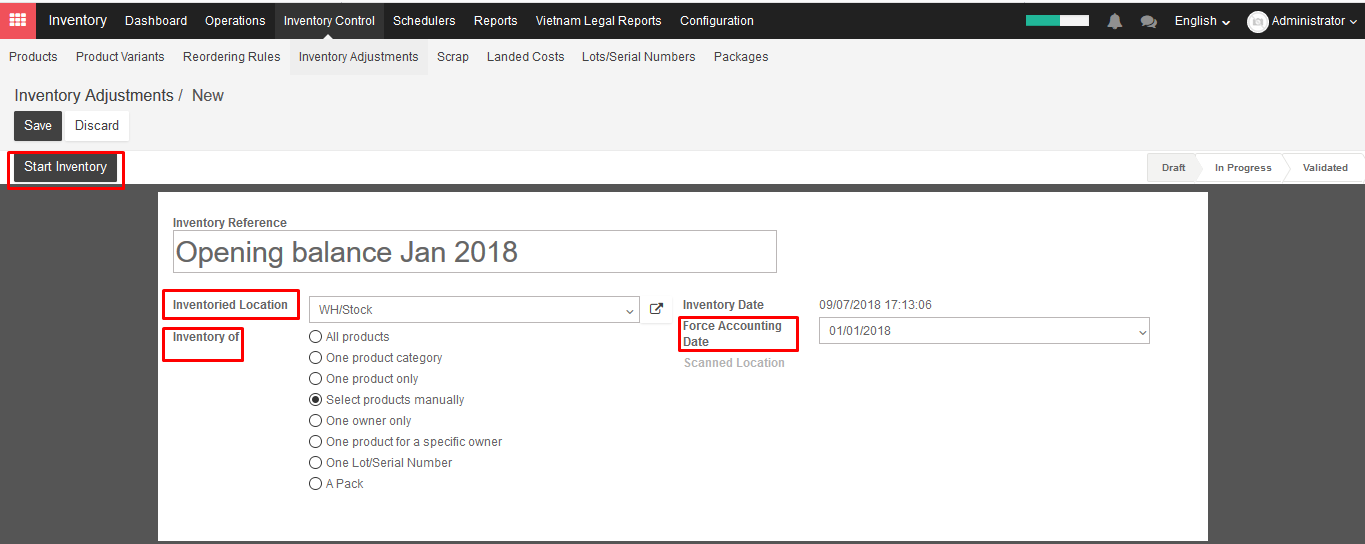Open the Scrap submenu
Screen dimensions: 1365x544
point(453,57)
